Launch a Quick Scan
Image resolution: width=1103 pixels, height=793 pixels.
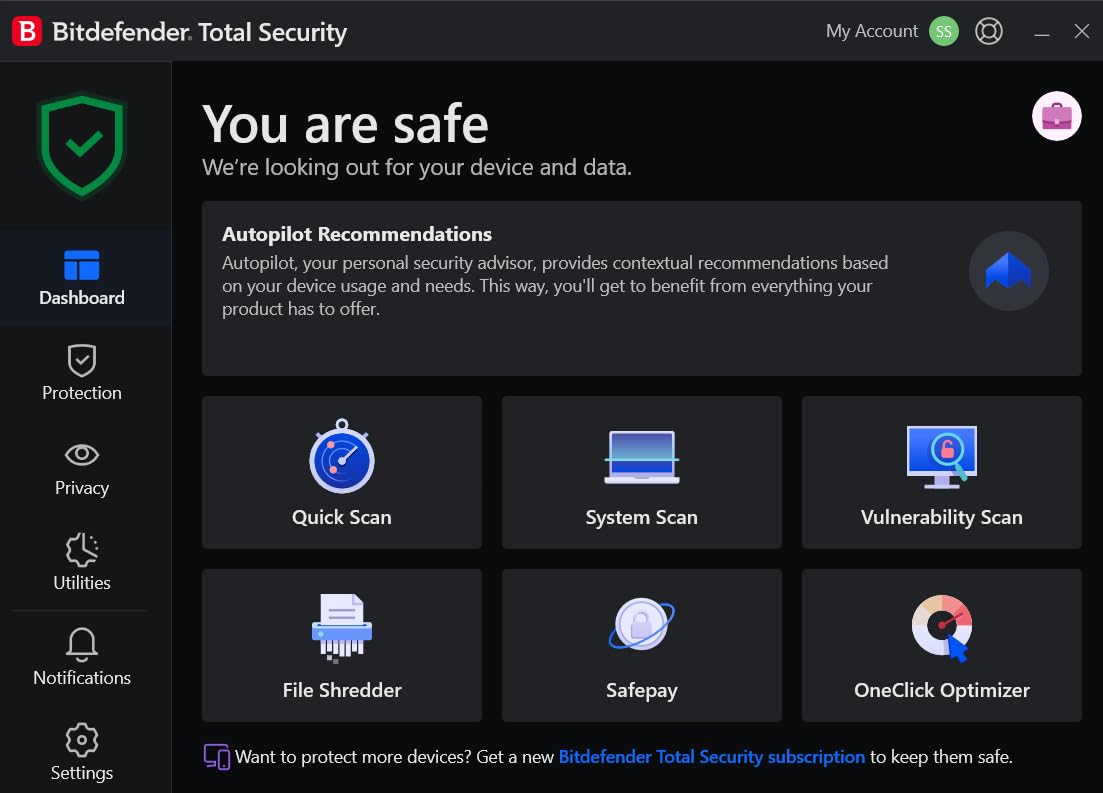(x=341, y=472)
